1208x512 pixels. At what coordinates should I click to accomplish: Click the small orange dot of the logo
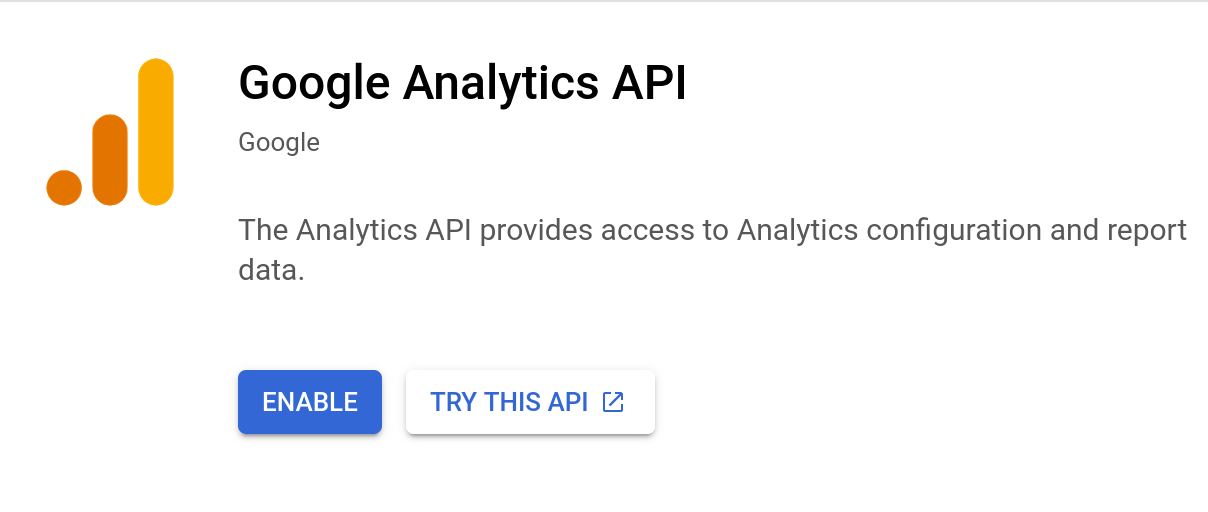coord(64,188)
